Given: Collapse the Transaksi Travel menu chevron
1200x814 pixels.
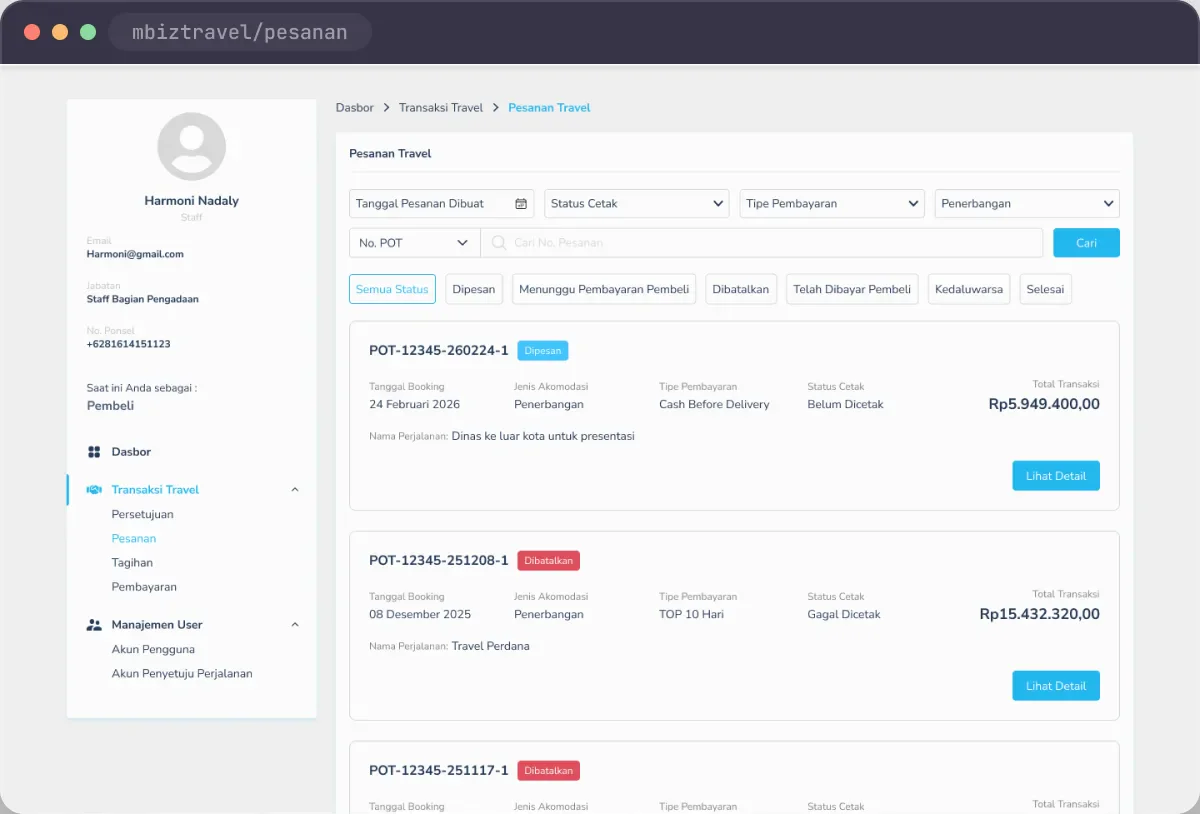Looking at the screenshot, I should click(x=295, y=490).
